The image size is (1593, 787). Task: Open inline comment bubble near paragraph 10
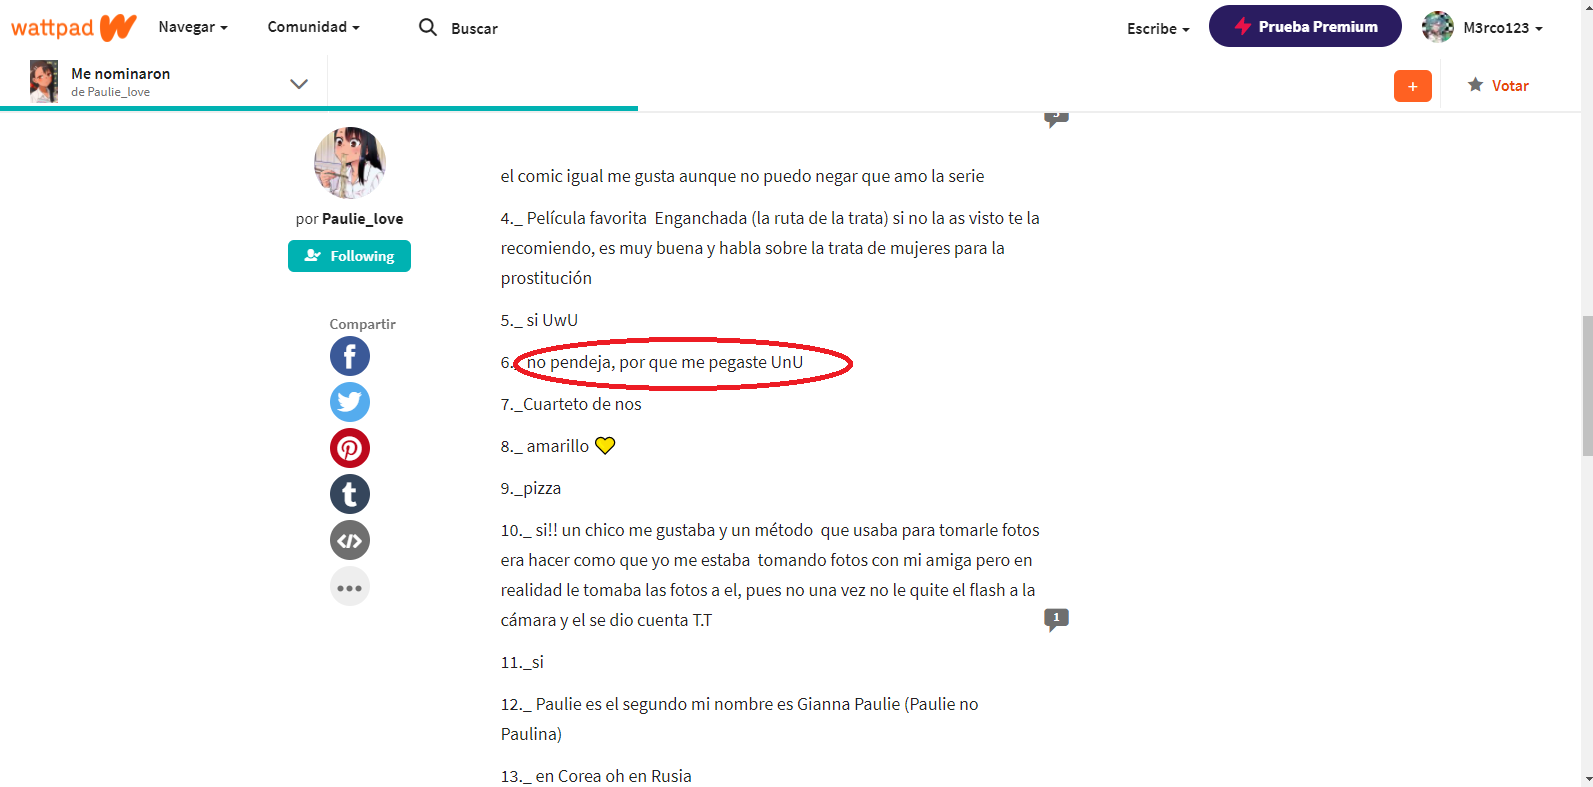1056,619
